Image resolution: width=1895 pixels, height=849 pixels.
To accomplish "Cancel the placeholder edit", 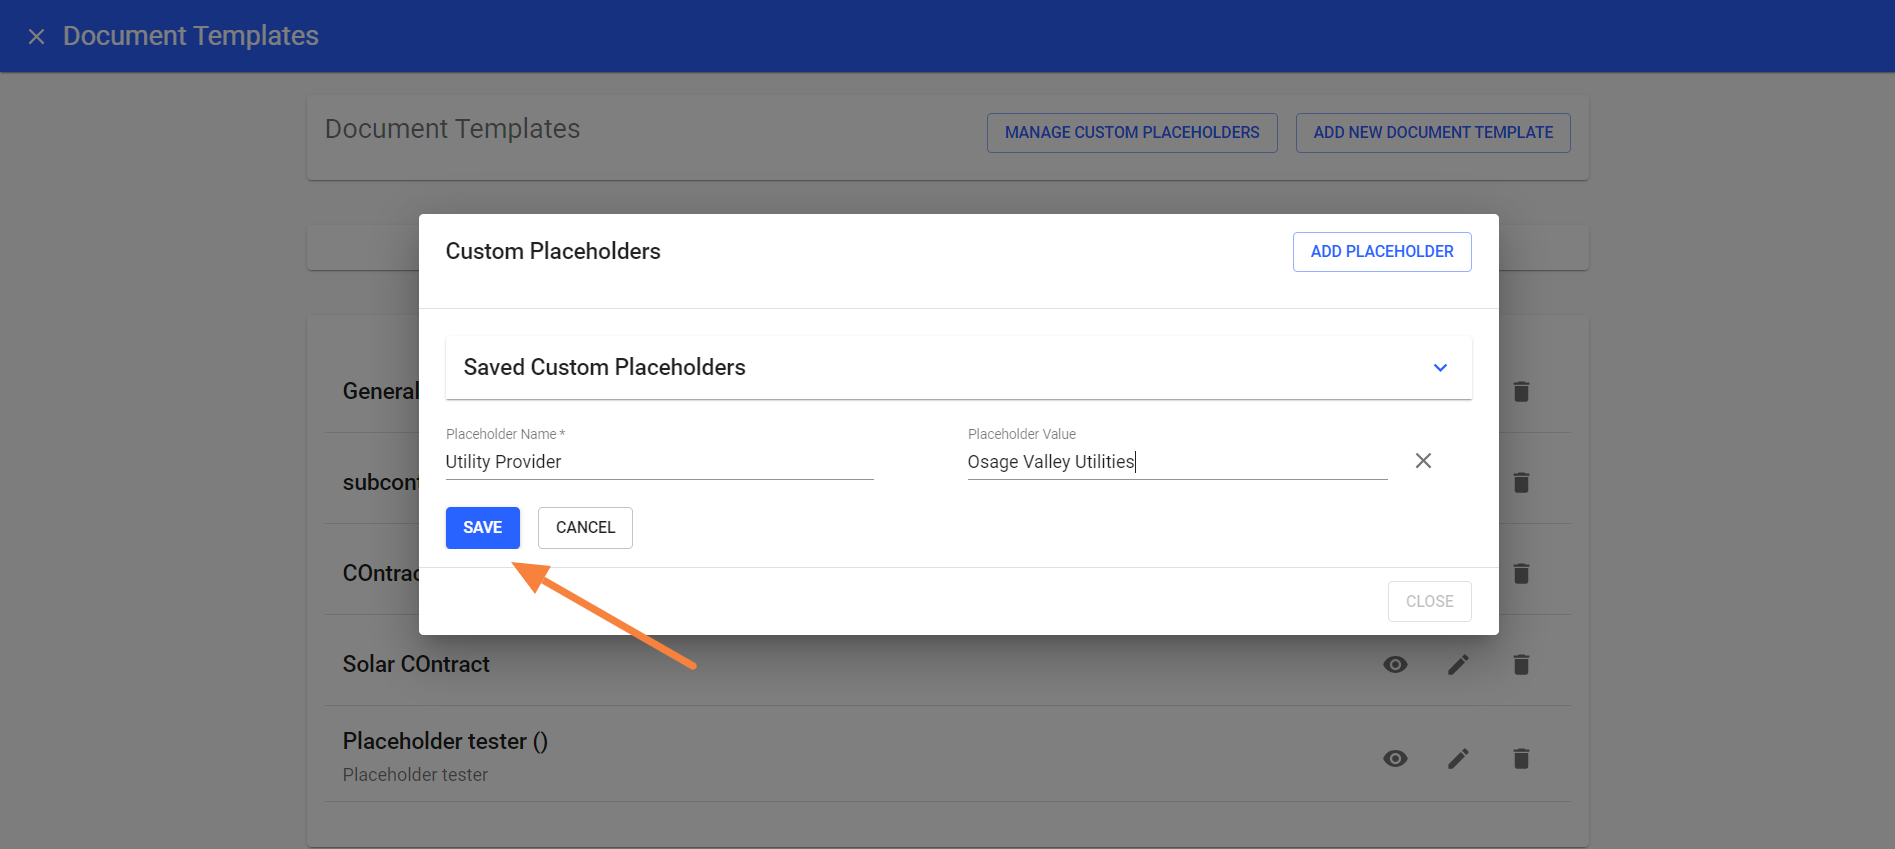I will point(585,528).
